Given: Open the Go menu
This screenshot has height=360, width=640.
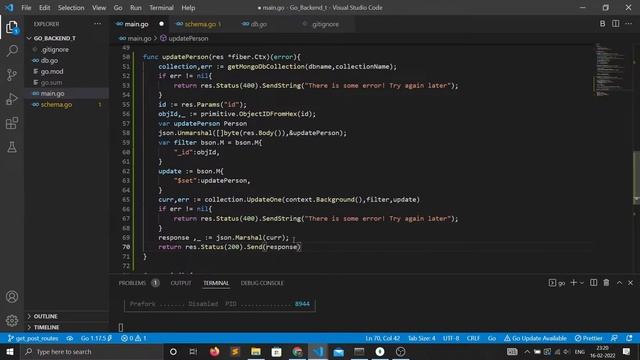Looking at the screenshot, I should 118,8.
